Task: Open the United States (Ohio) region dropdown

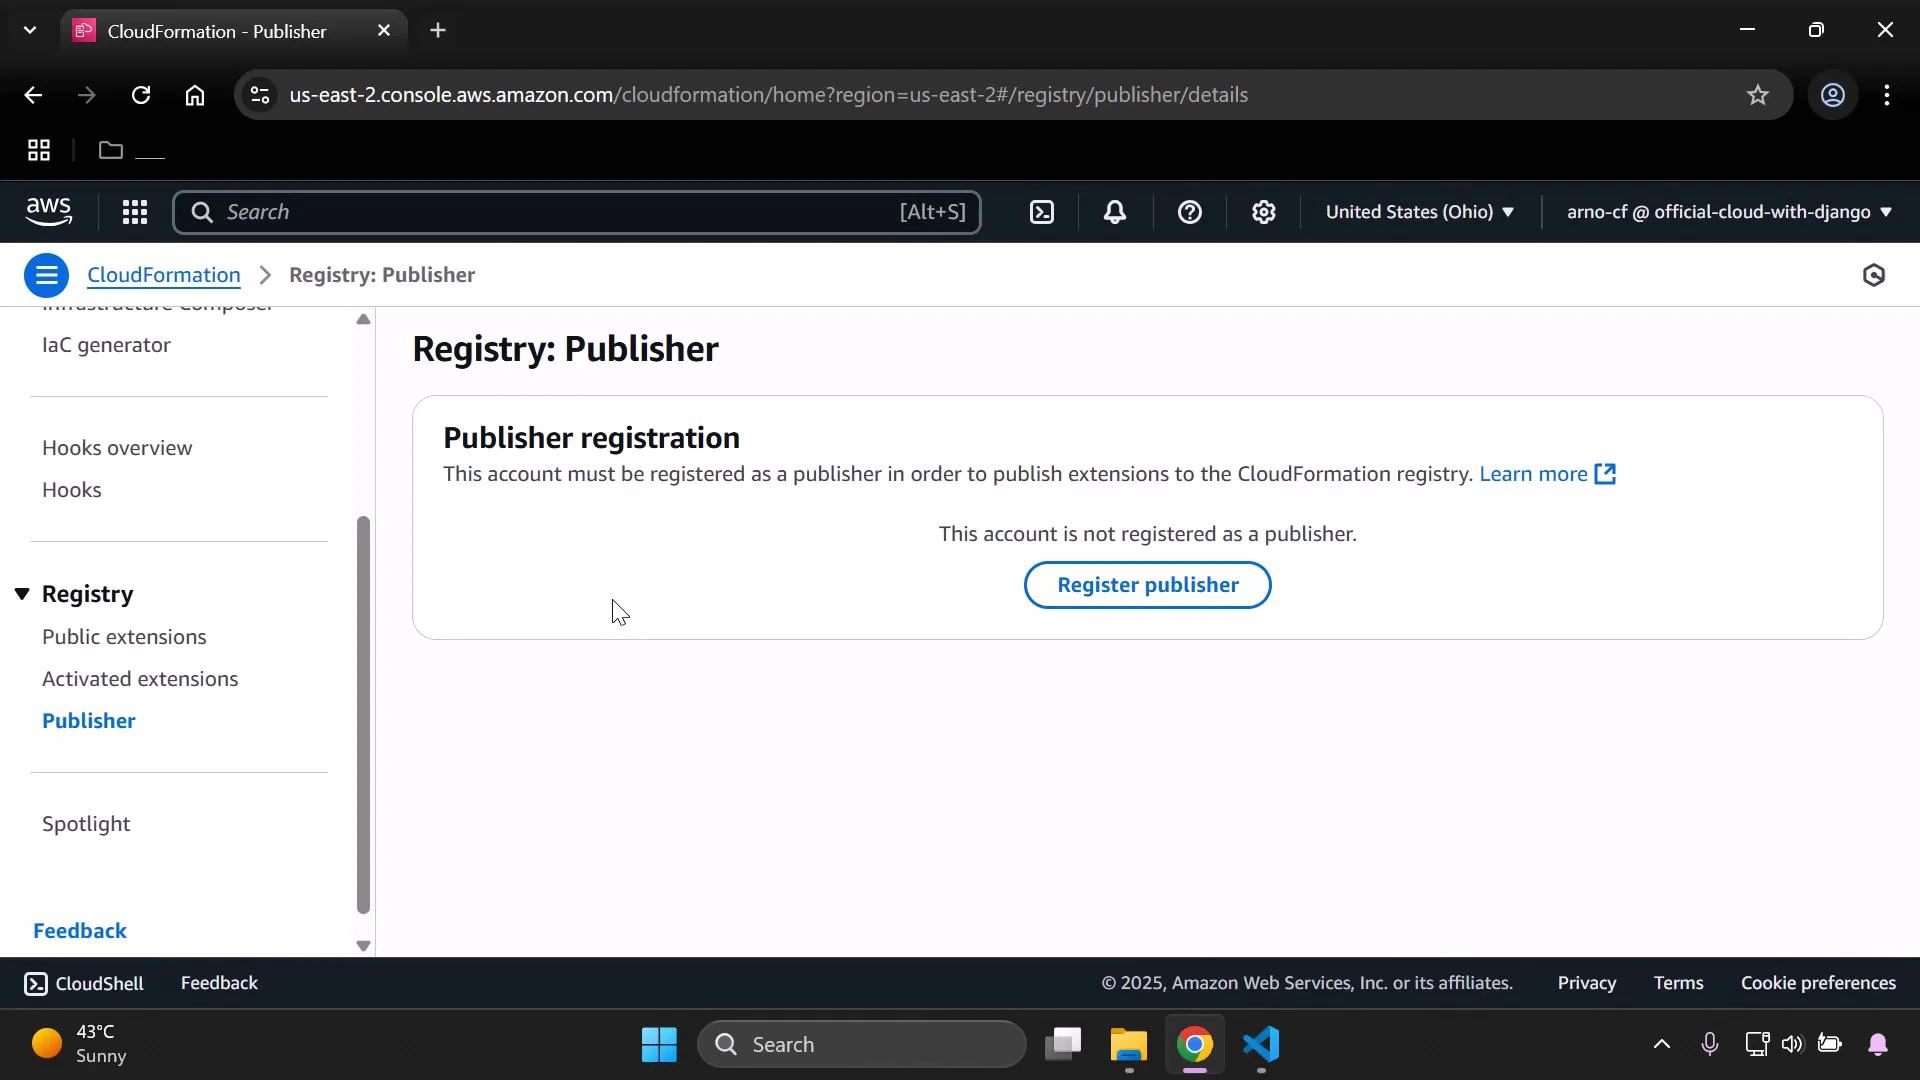Action: [1420, 212]
